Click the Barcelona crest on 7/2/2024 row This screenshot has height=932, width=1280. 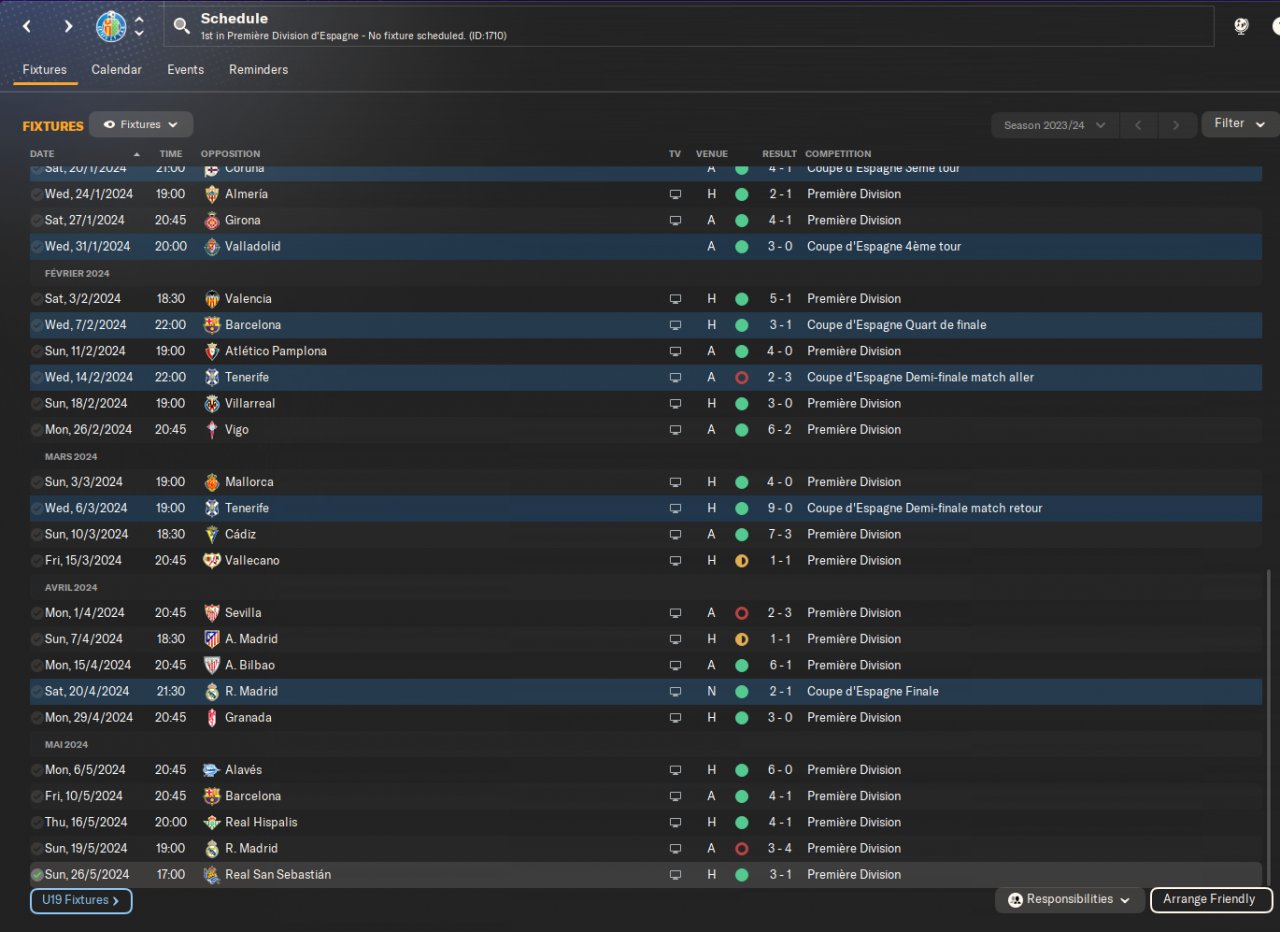(x=212, y=325)
